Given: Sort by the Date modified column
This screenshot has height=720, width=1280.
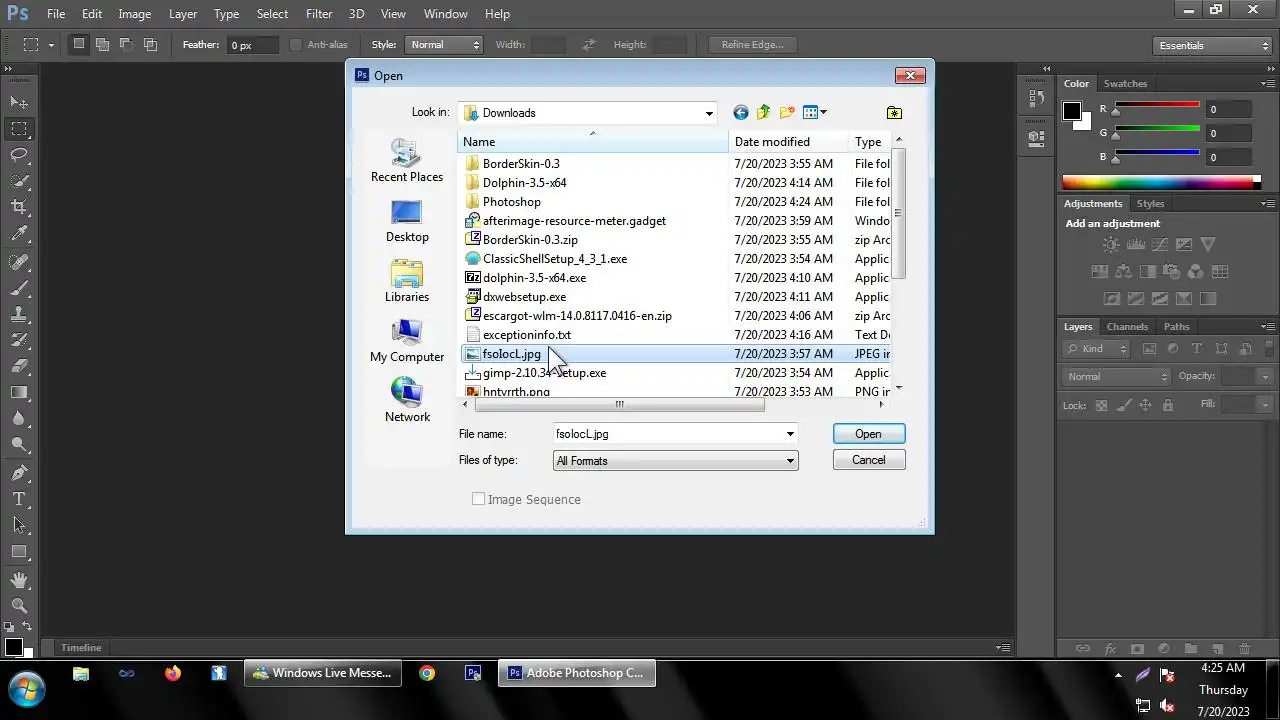Looking at the screenshot, I should point(788,142).
